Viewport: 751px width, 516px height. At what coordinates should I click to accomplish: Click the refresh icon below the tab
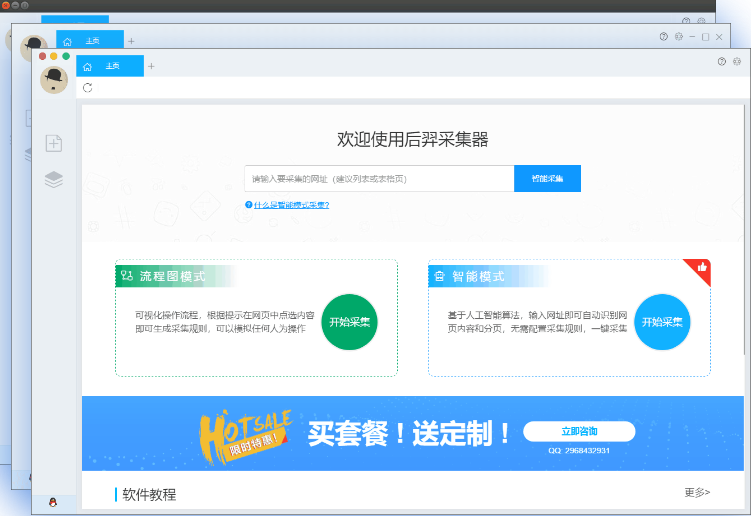tap(88, 88)
